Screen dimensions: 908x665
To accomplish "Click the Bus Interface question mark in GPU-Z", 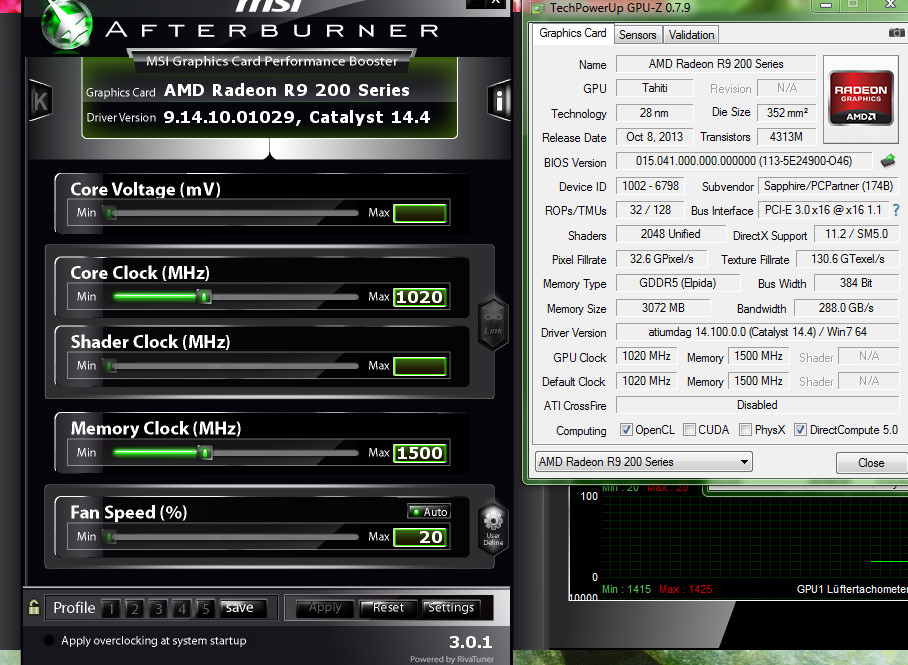I will pyautogui.click(x=896, y=210).
